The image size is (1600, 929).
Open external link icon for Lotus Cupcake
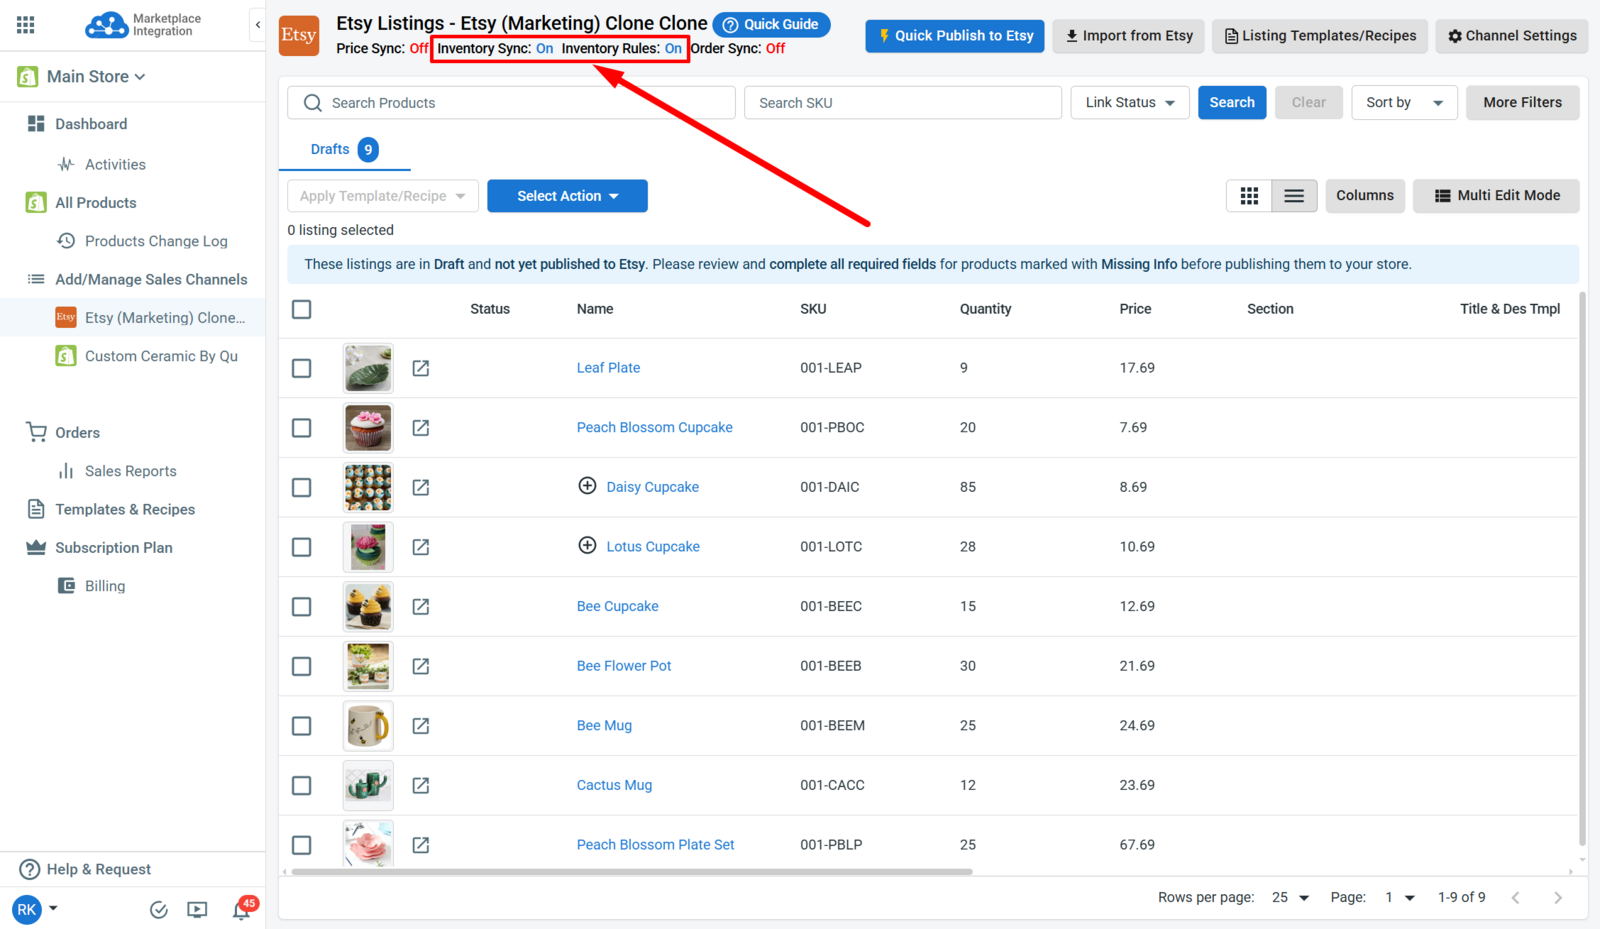(421, 547)
